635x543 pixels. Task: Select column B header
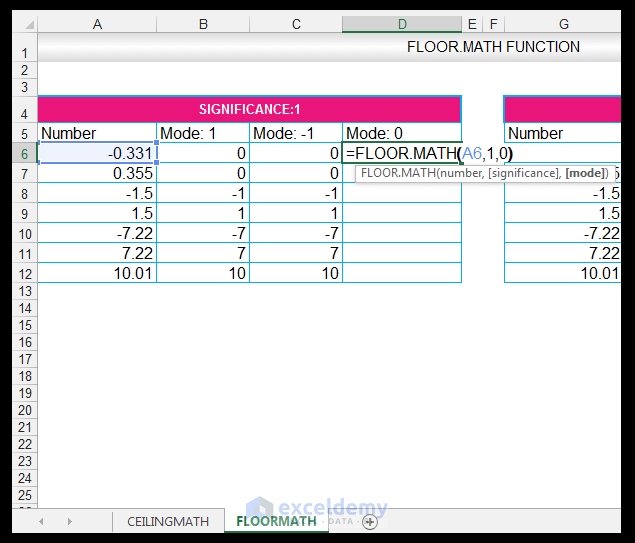tap(203, 24)
